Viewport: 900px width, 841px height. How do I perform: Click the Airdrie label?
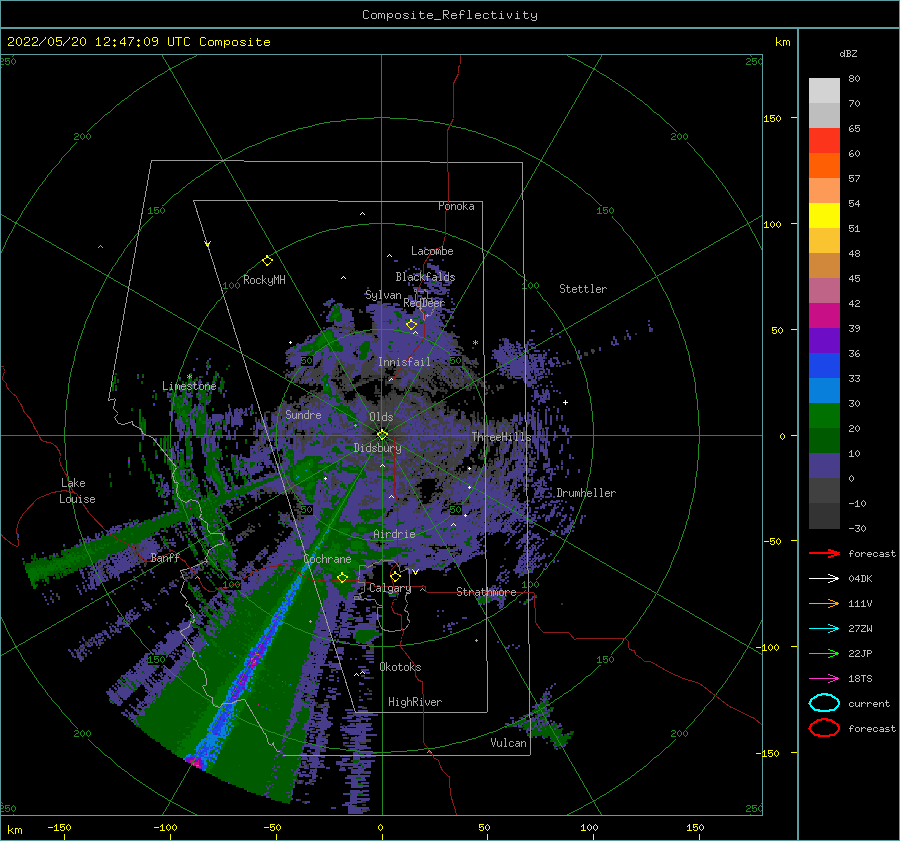pos(394,534)
